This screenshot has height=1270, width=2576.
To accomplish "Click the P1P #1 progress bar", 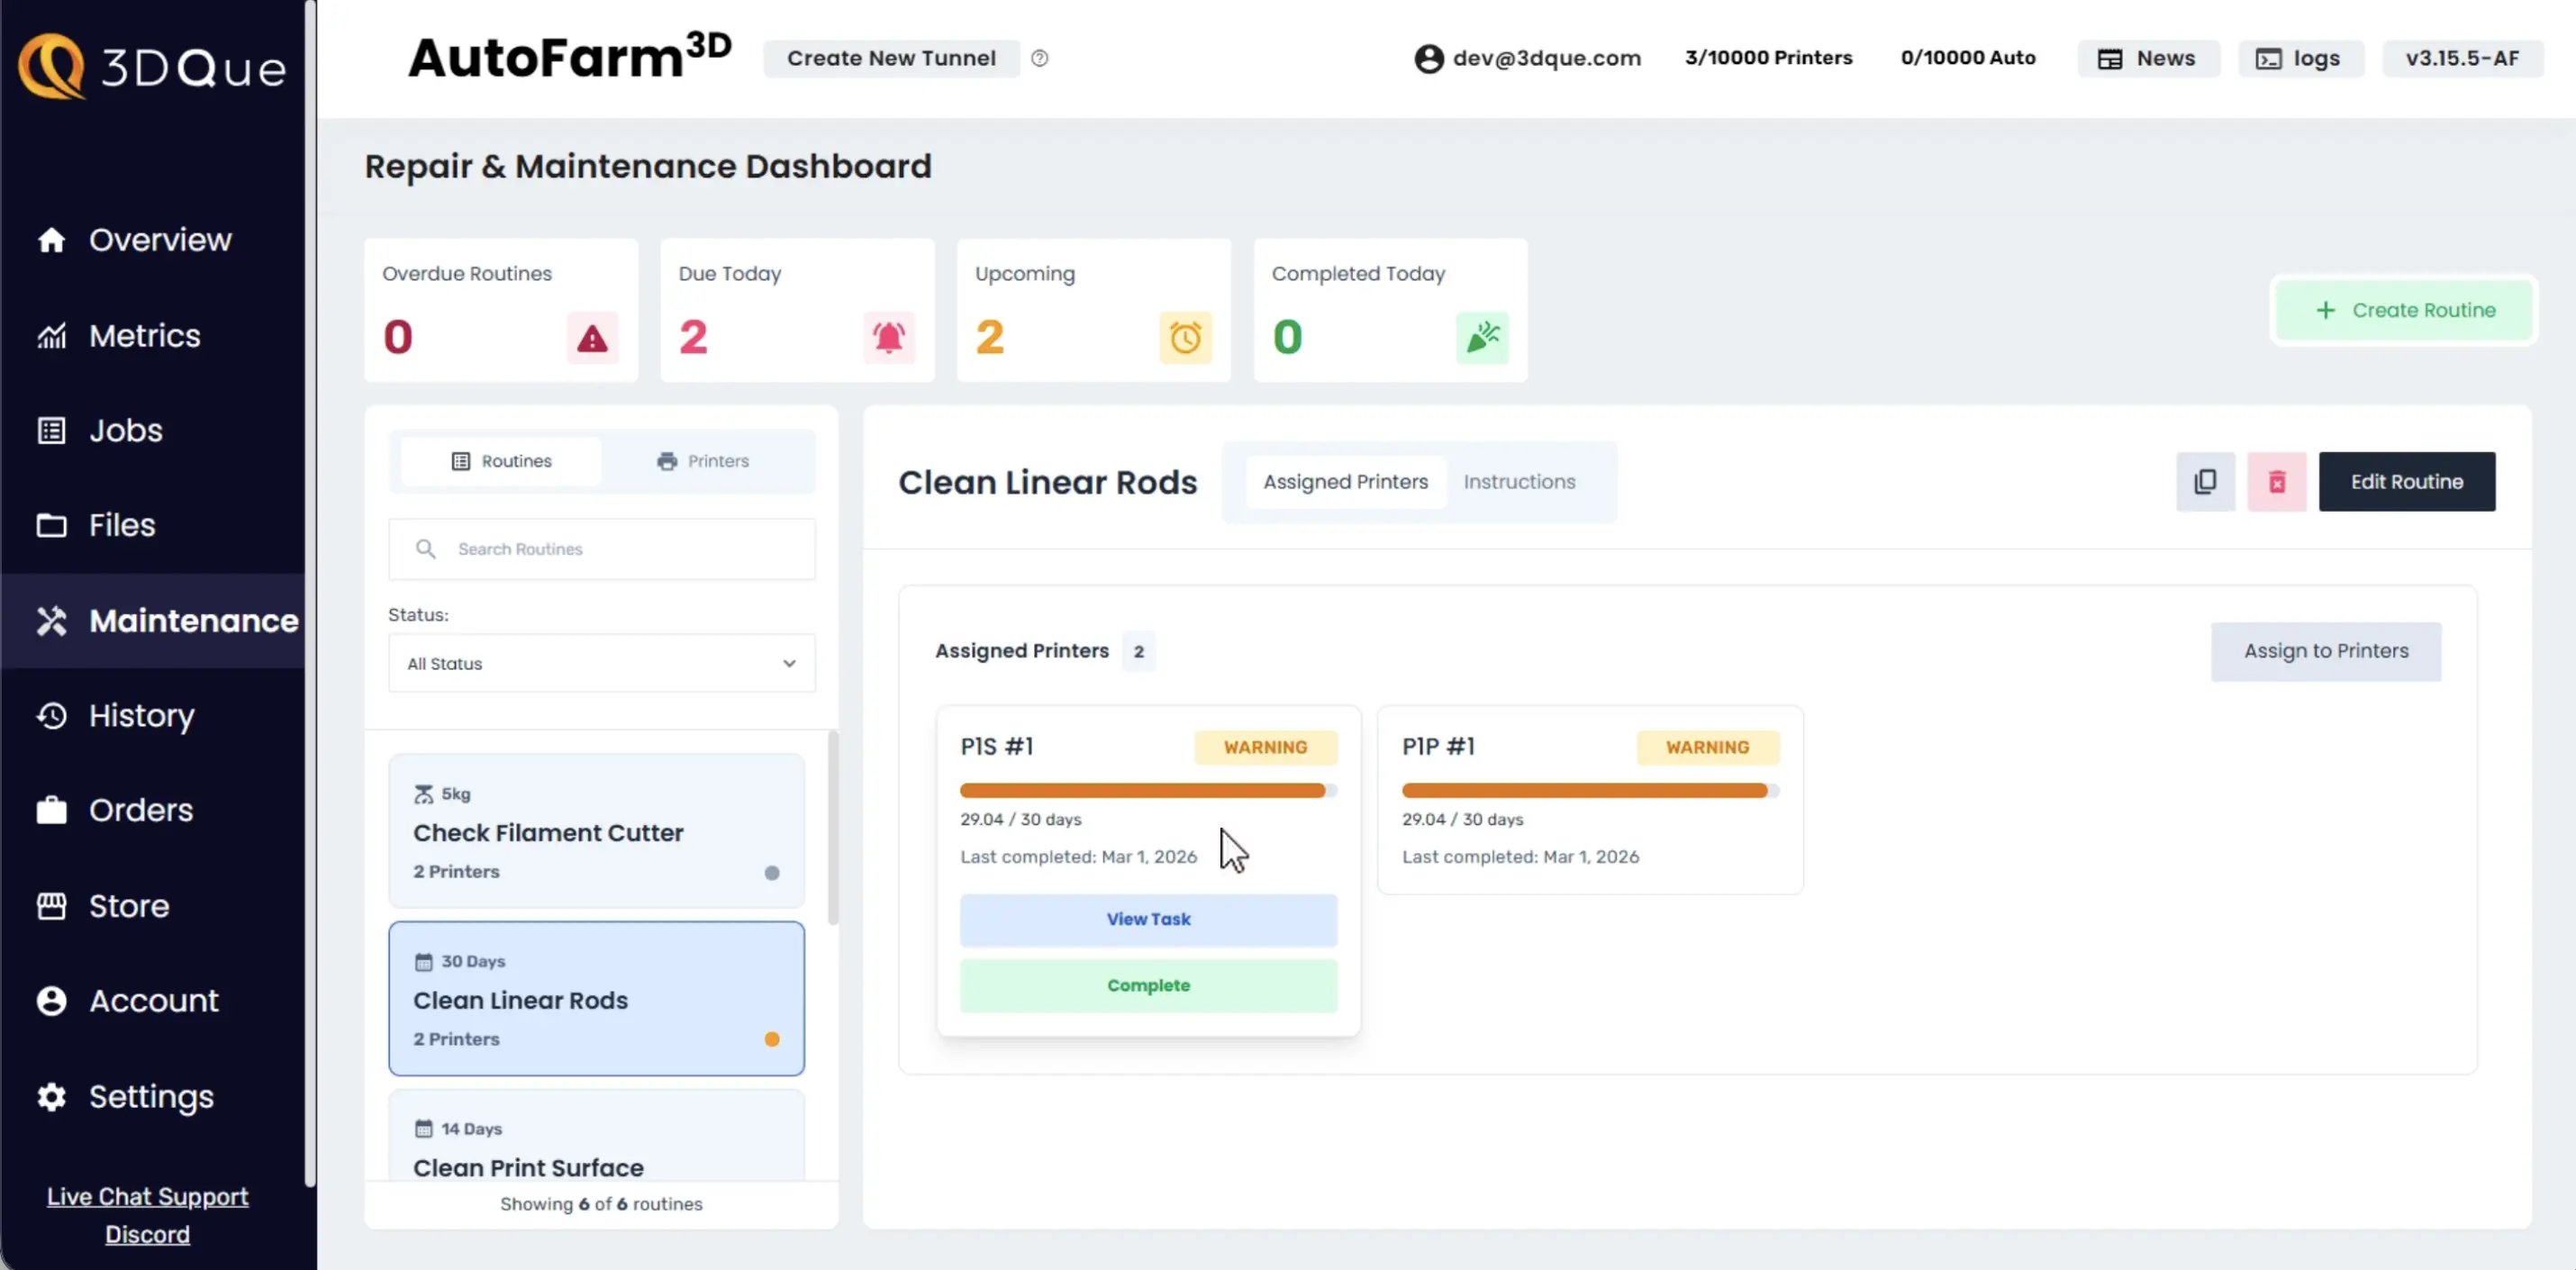I will [1590, 791].
